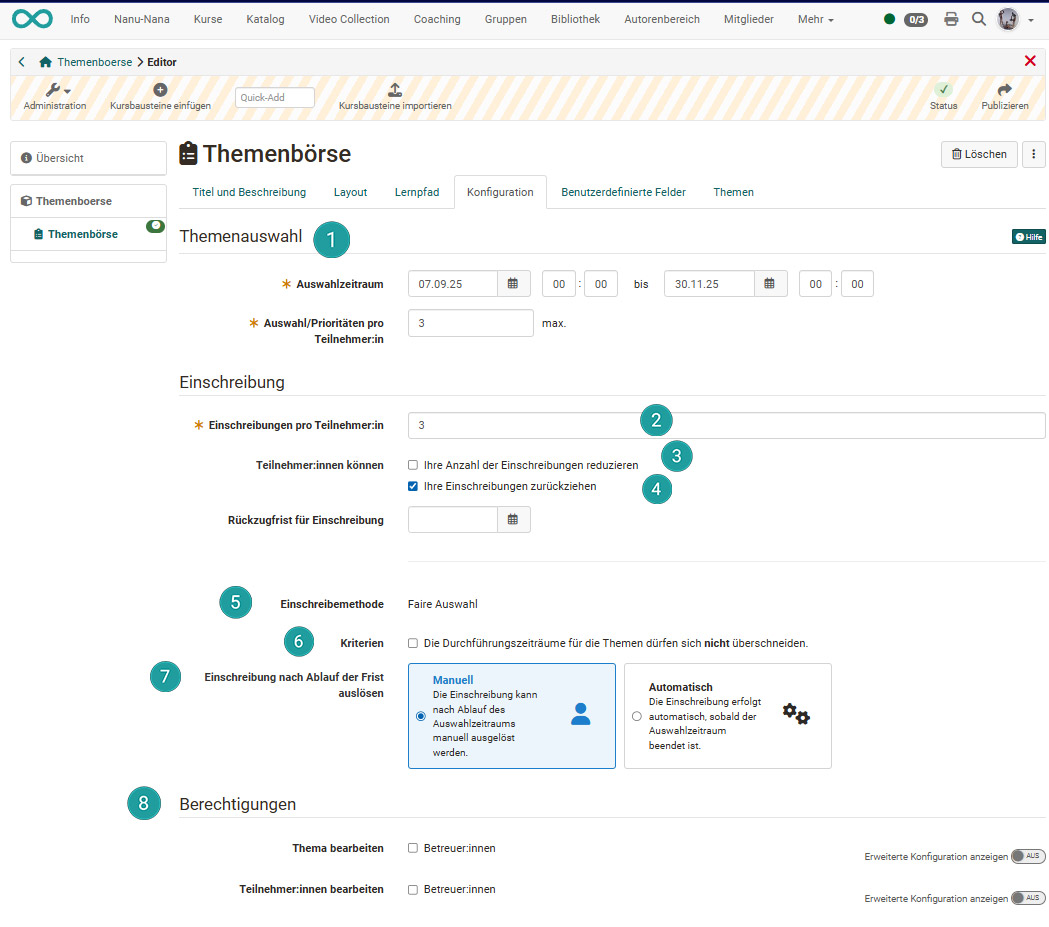Viewport: 1049px width, 927px height.
Task: Click the Quick-Add input field
Action: pyautogui.click(x=275, y=98)
